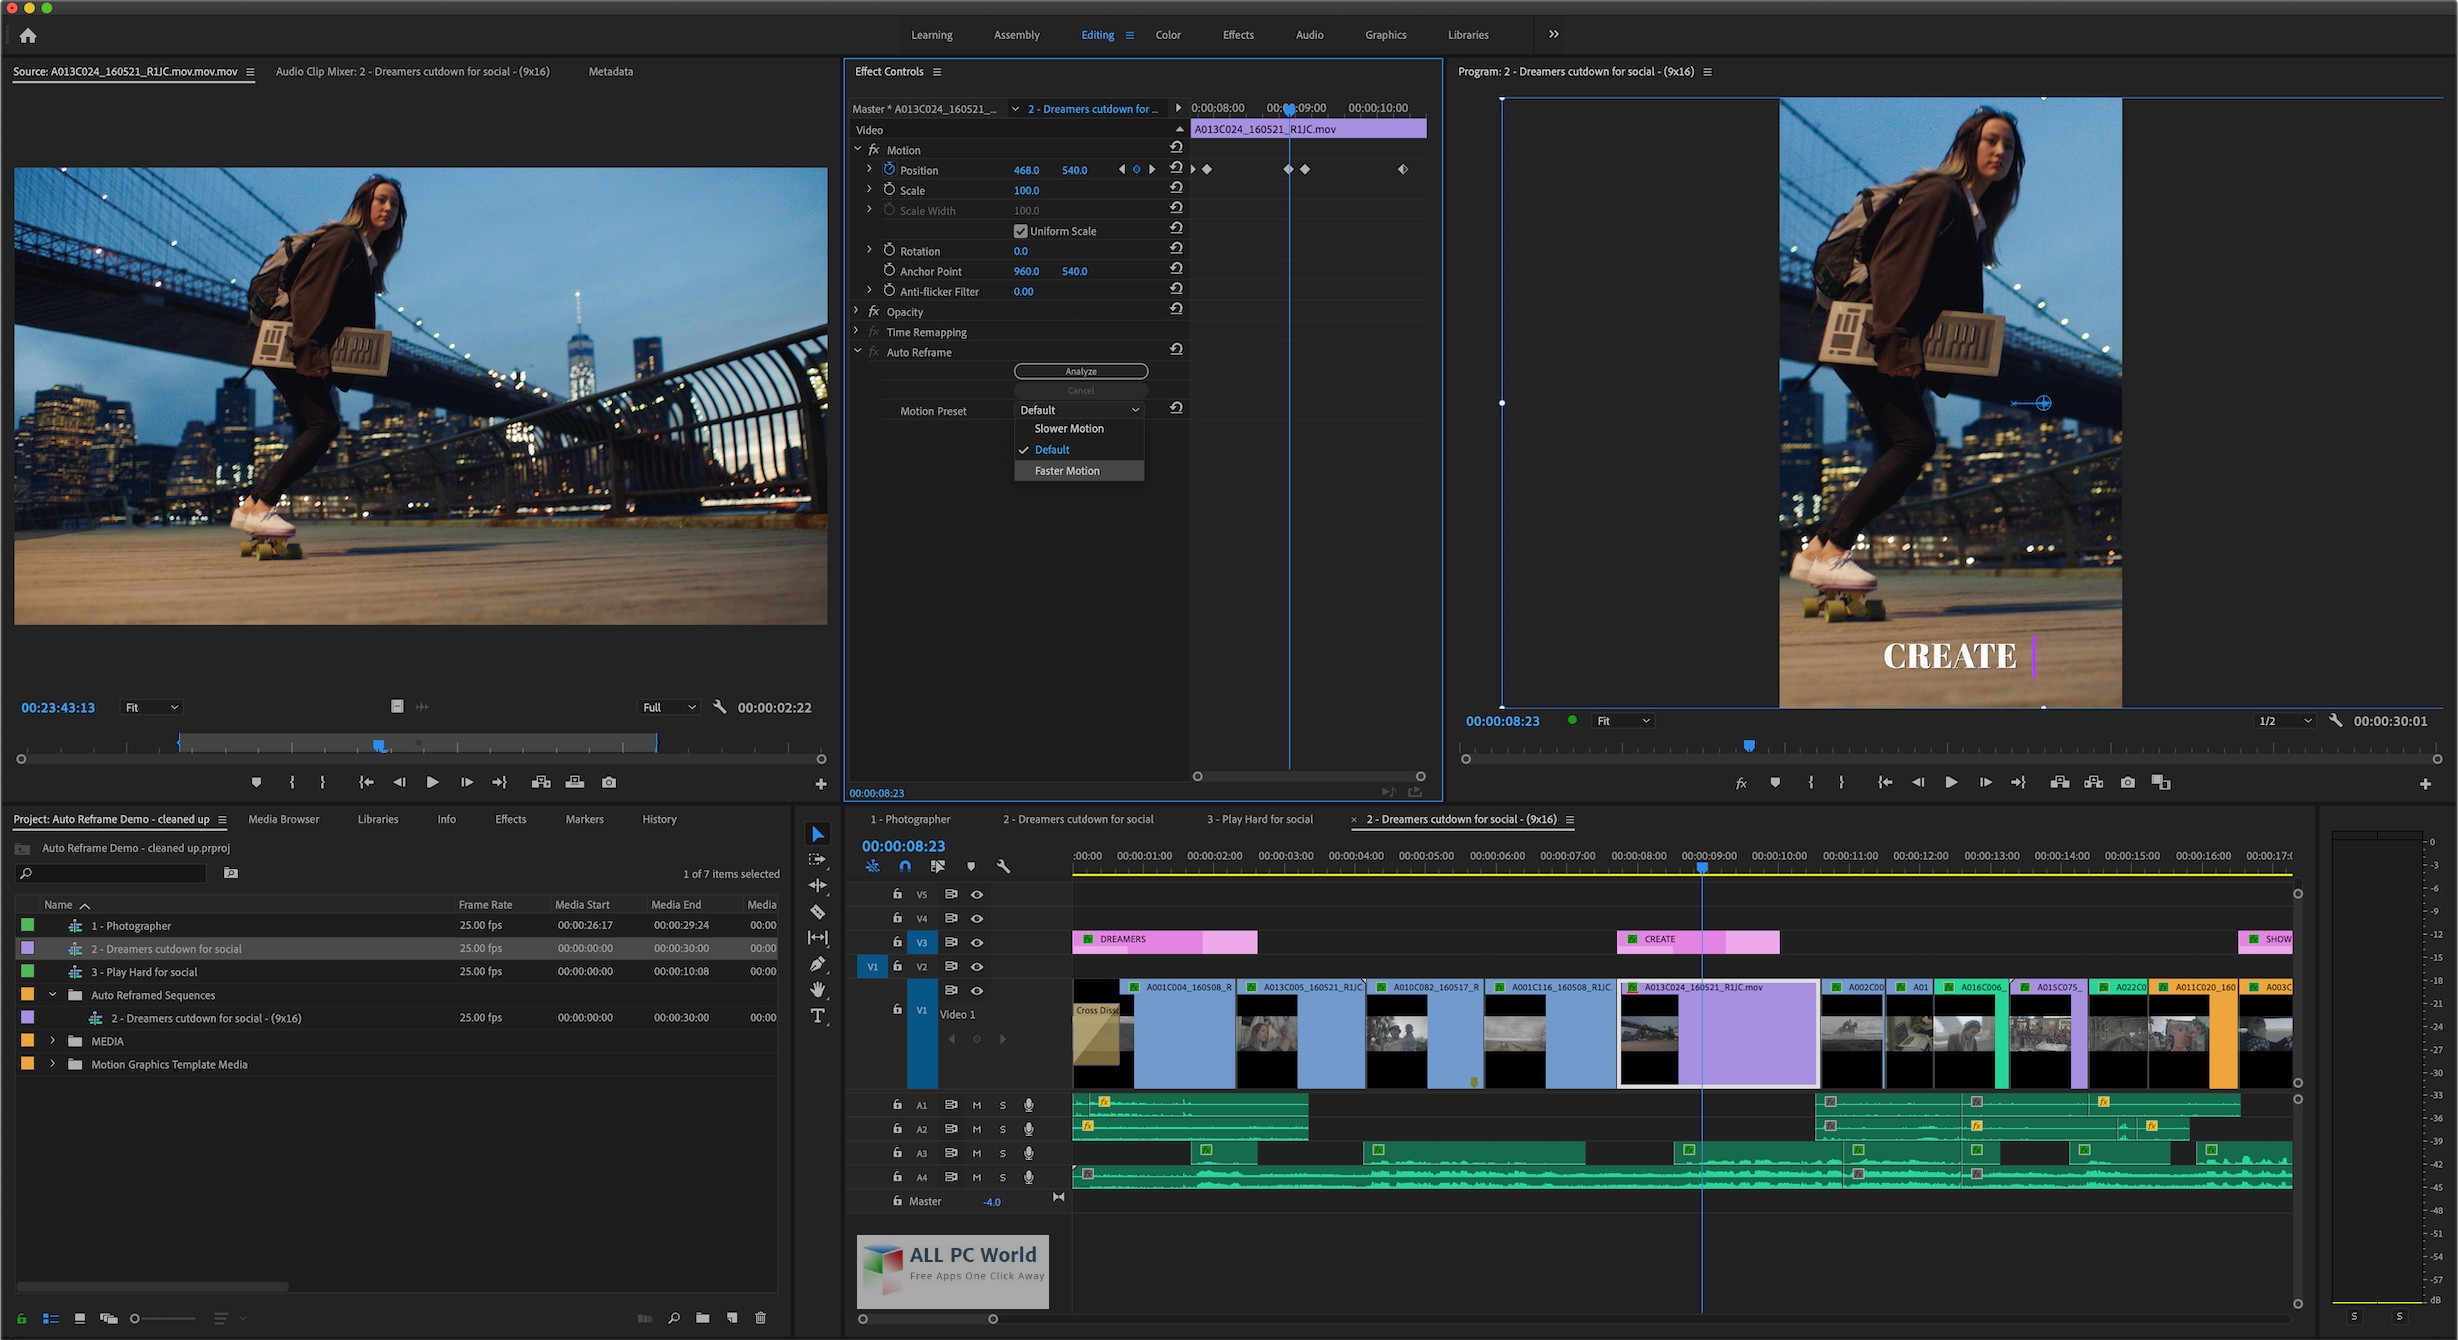Open the Effects panel tab in the Project panel
This screenshot has width=2458, height=1340.
(x=510, y=819)
